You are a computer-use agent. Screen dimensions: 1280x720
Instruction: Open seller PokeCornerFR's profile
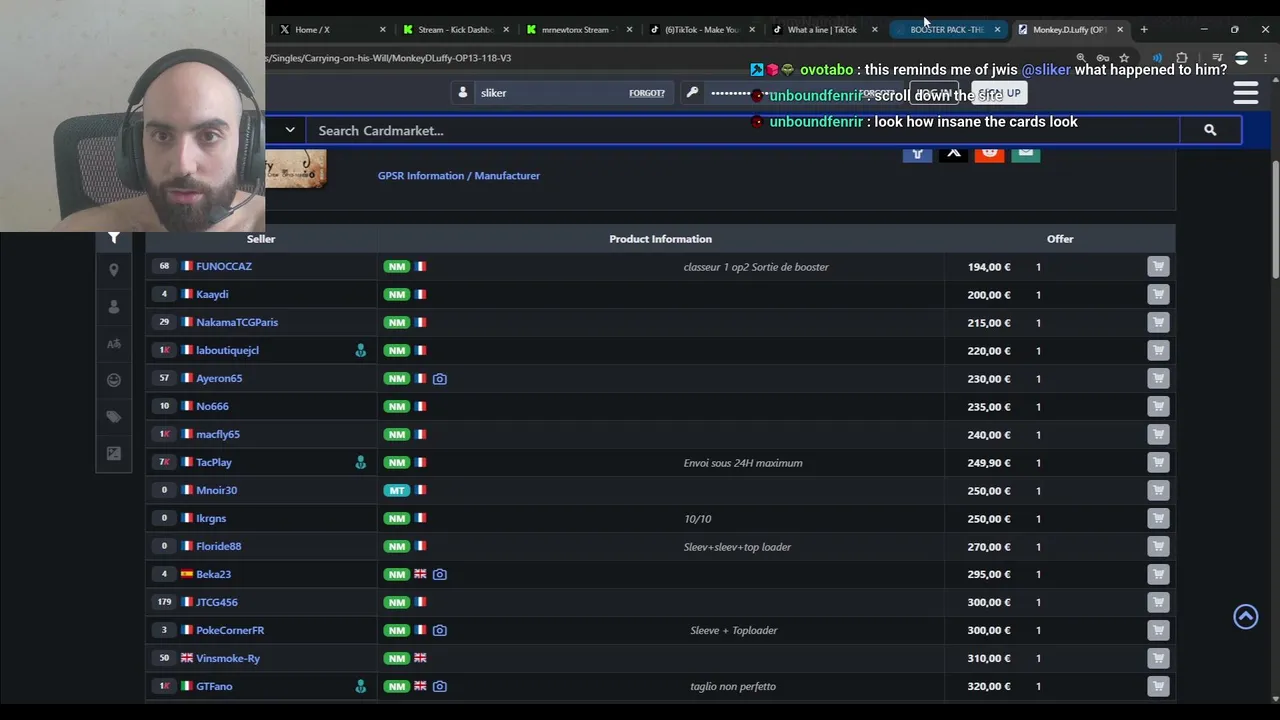[x=230, y=630]
